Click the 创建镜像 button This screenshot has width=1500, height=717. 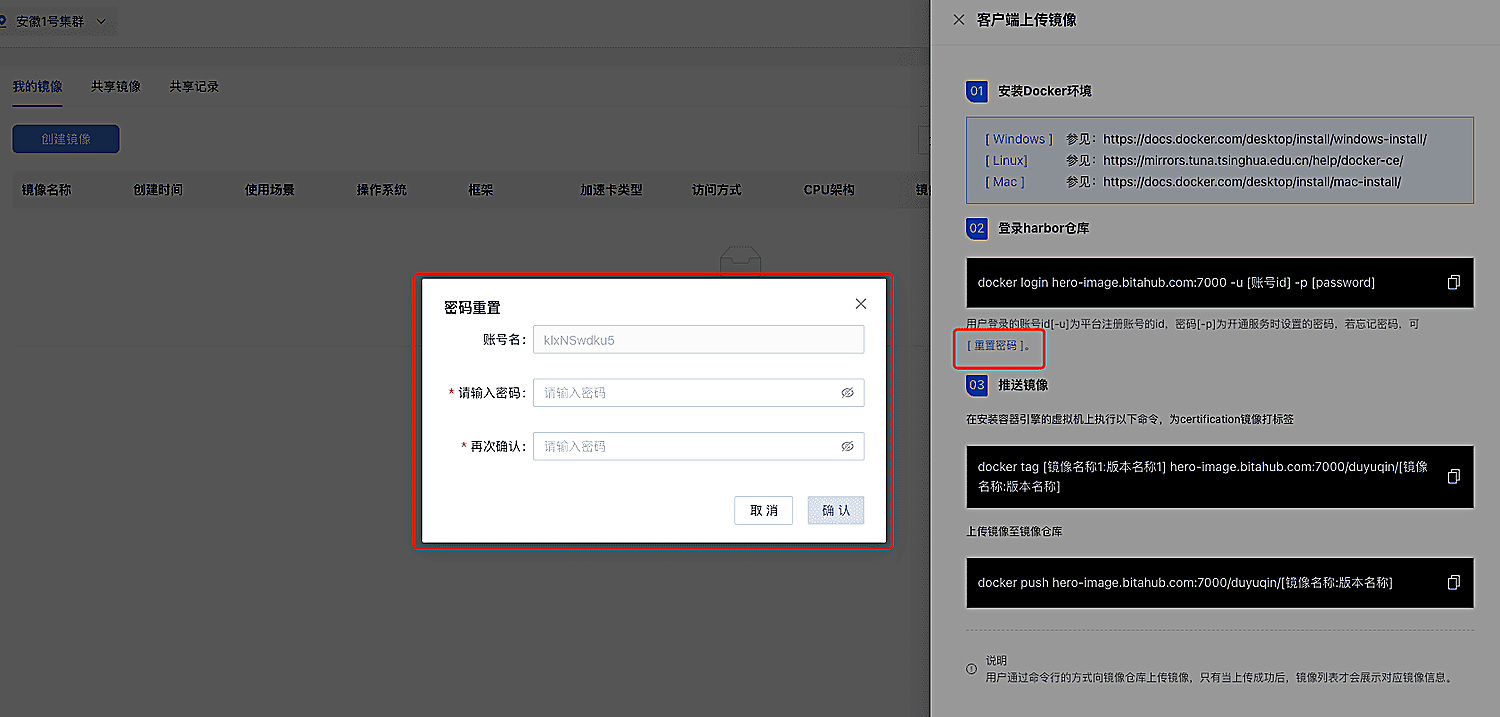coord(66,139)
